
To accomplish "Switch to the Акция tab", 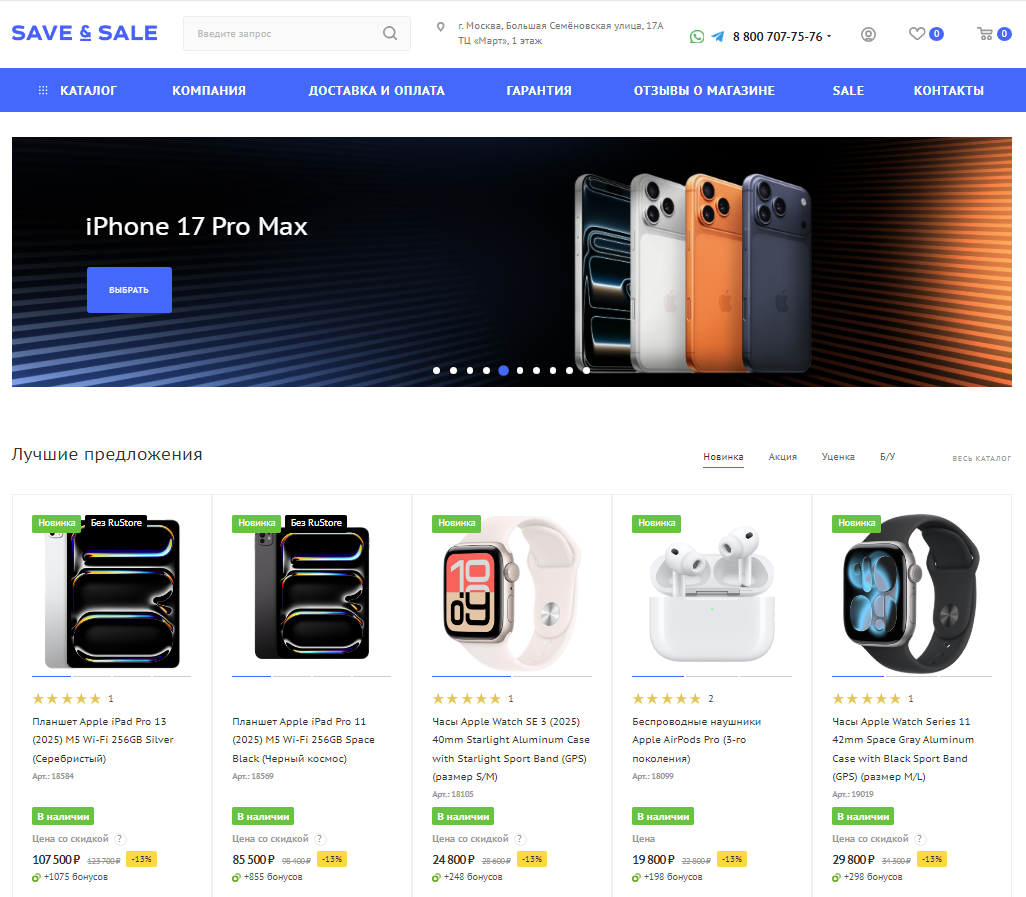I will tap(783, 457).
